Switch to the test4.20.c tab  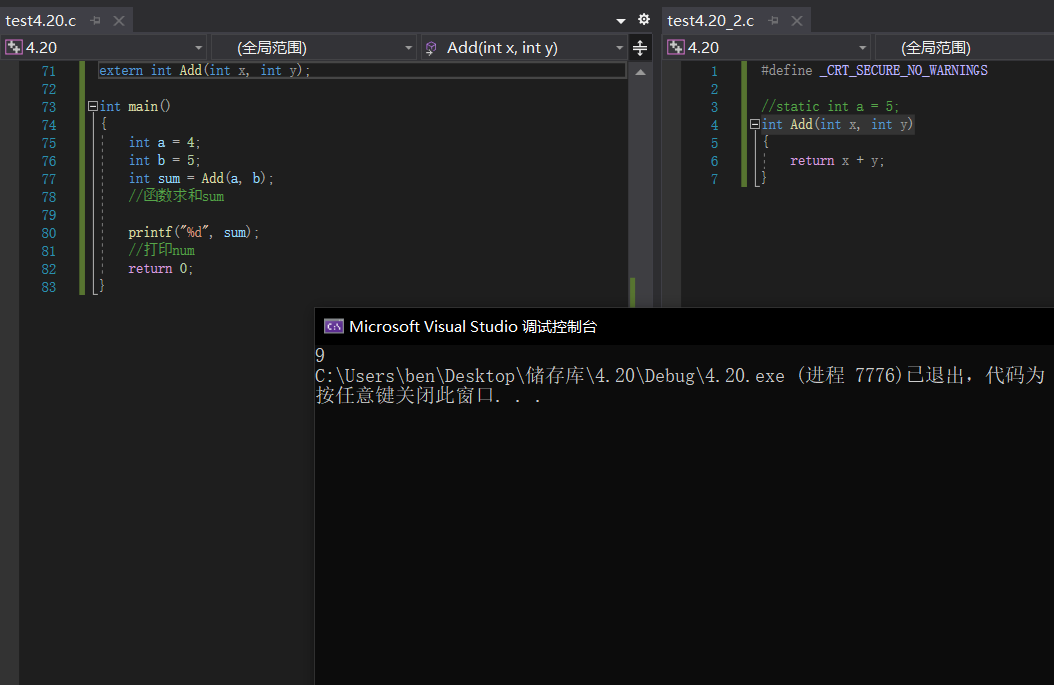(x=40, y=21)
